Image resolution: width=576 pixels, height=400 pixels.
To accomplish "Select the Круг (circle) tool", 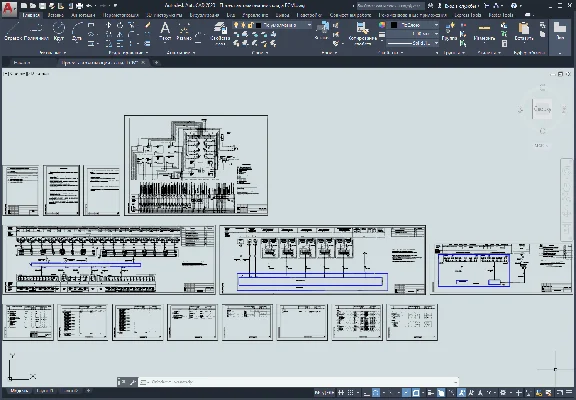I will click(x=58, y=32).
